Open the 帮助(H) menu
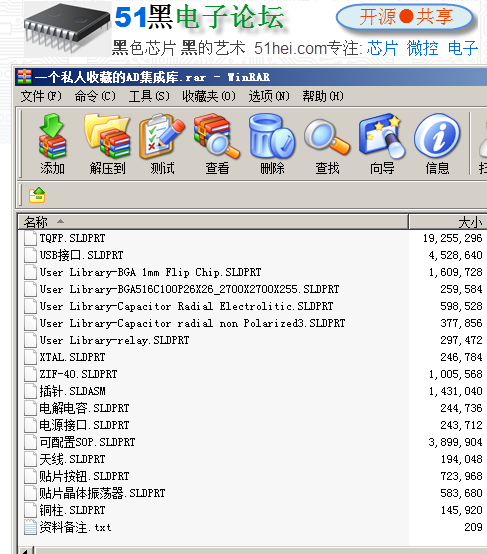 pyautogui.click(x=323, y=96)
